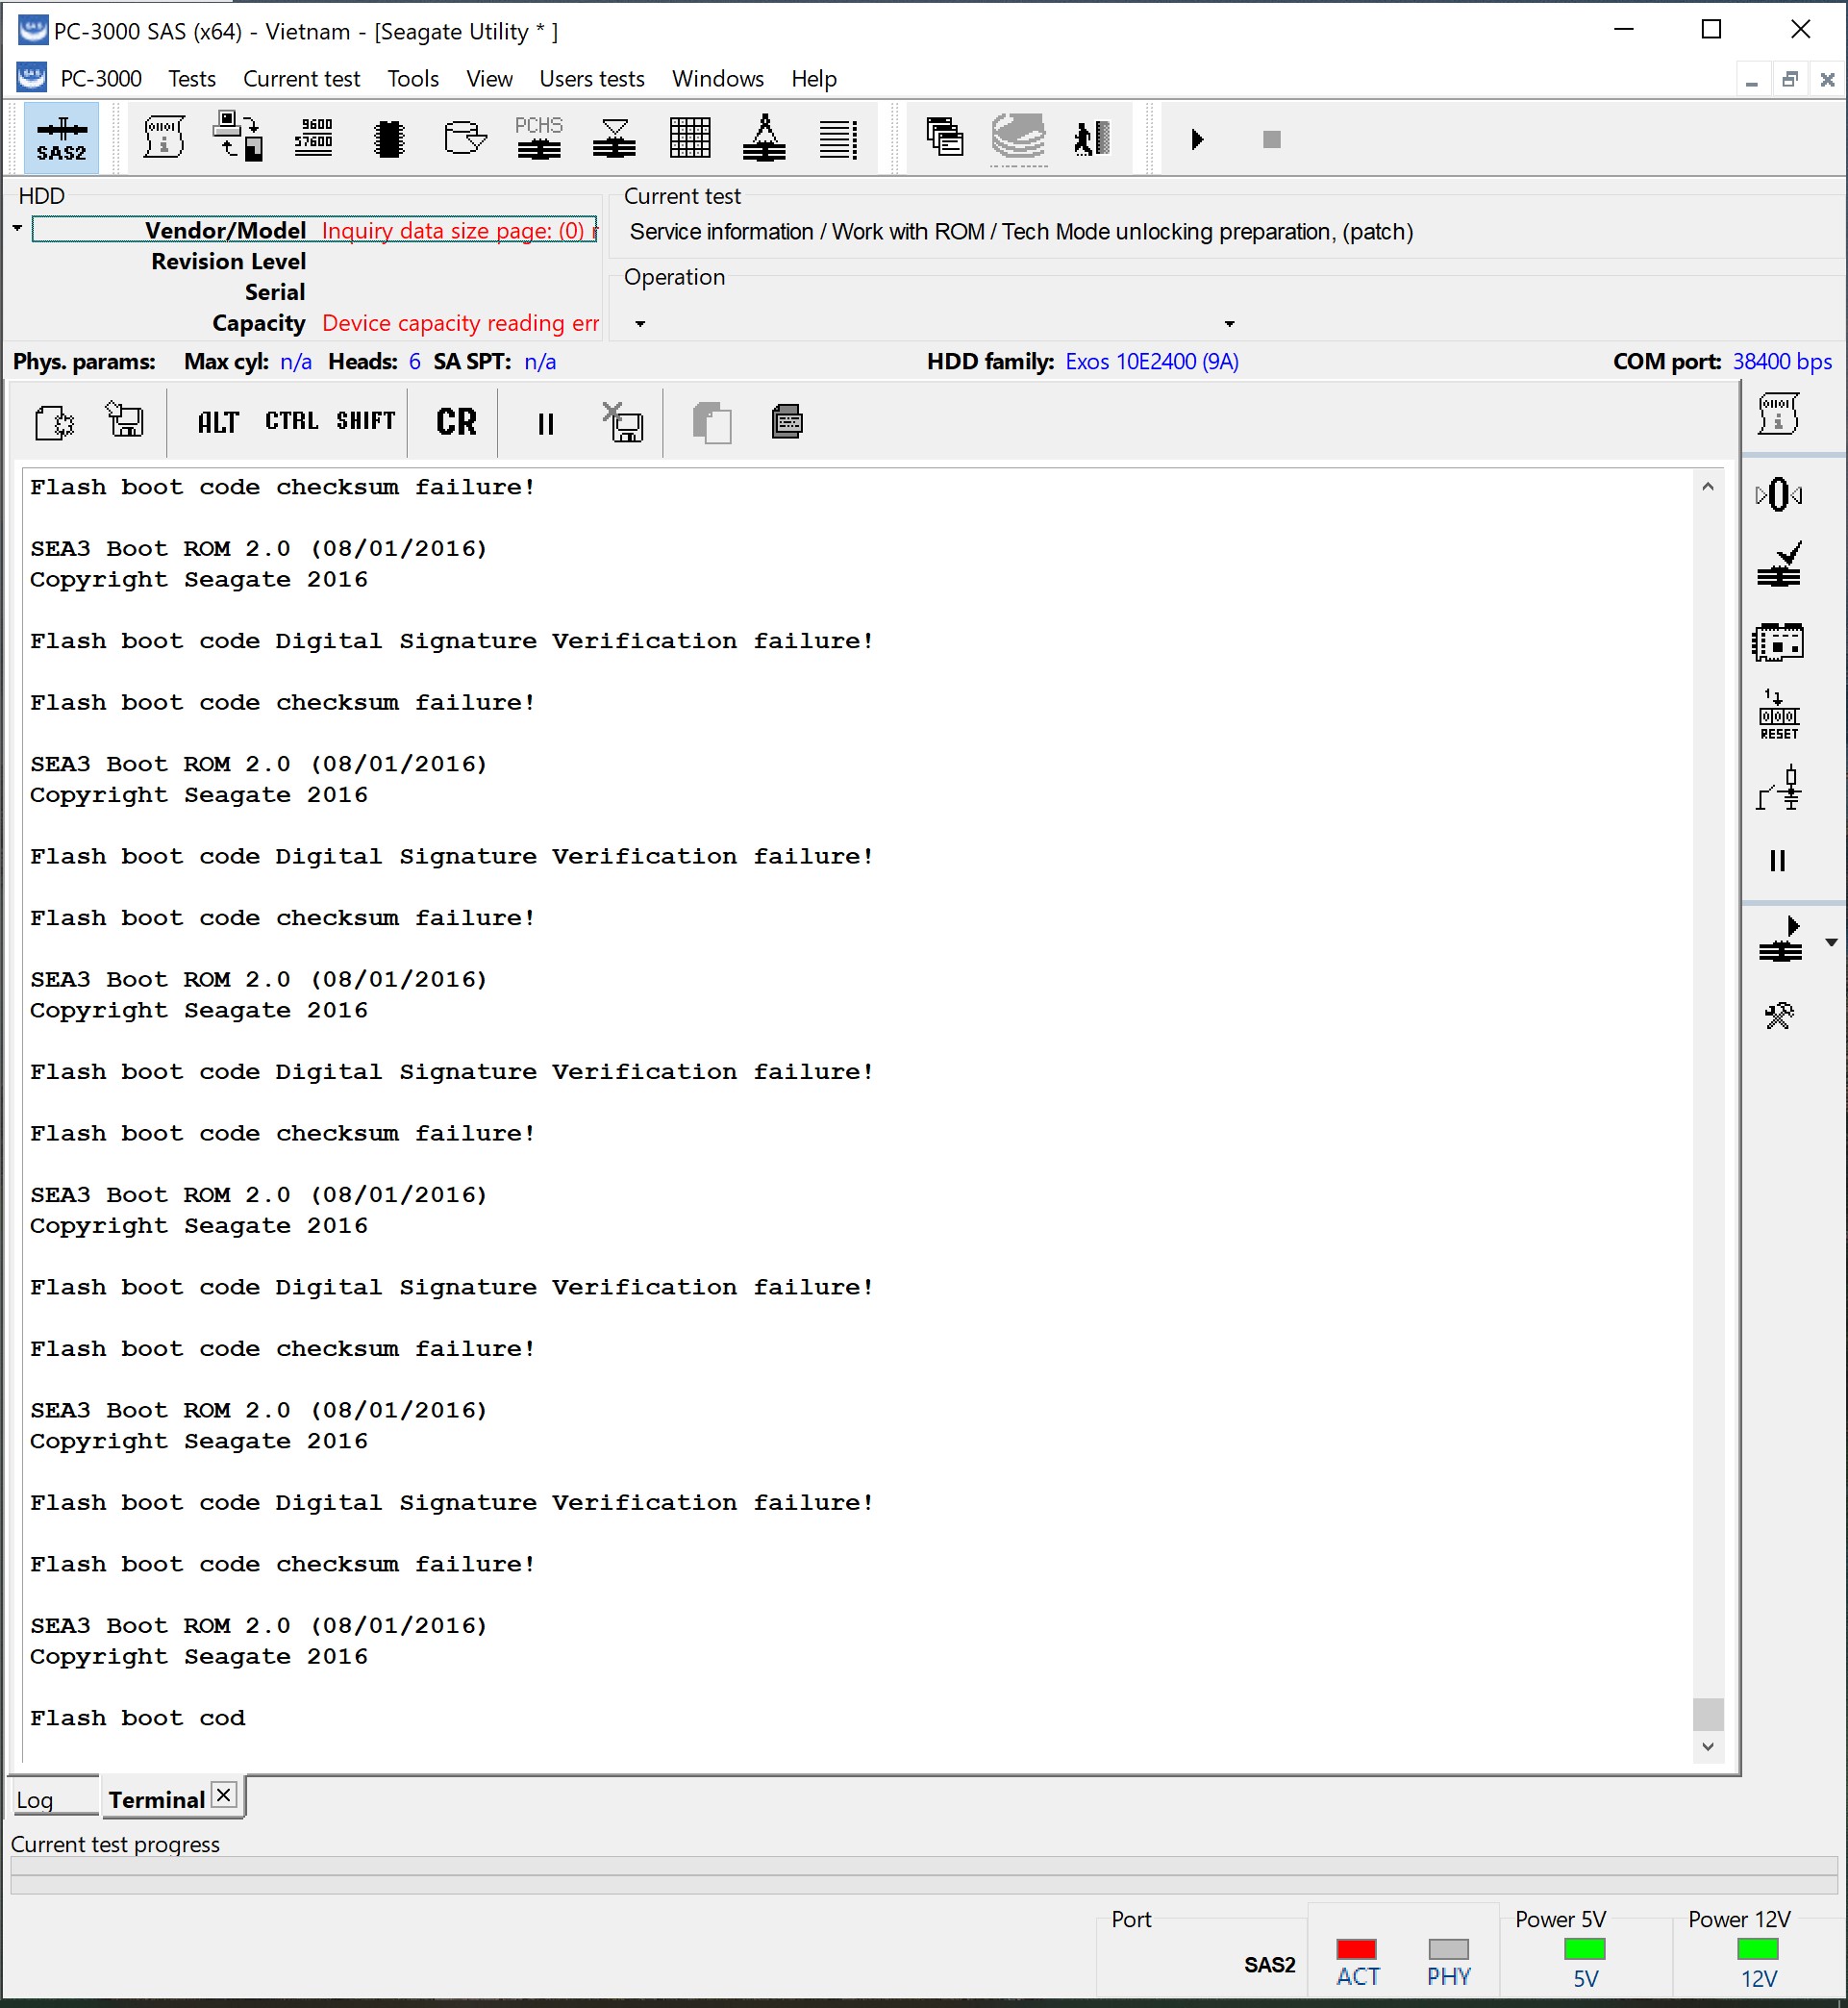Click the Exos 10E2400 (9A) family link
This screenshot has width=1848, height=2008.
pyautogui.click(x=1152, y=362)
